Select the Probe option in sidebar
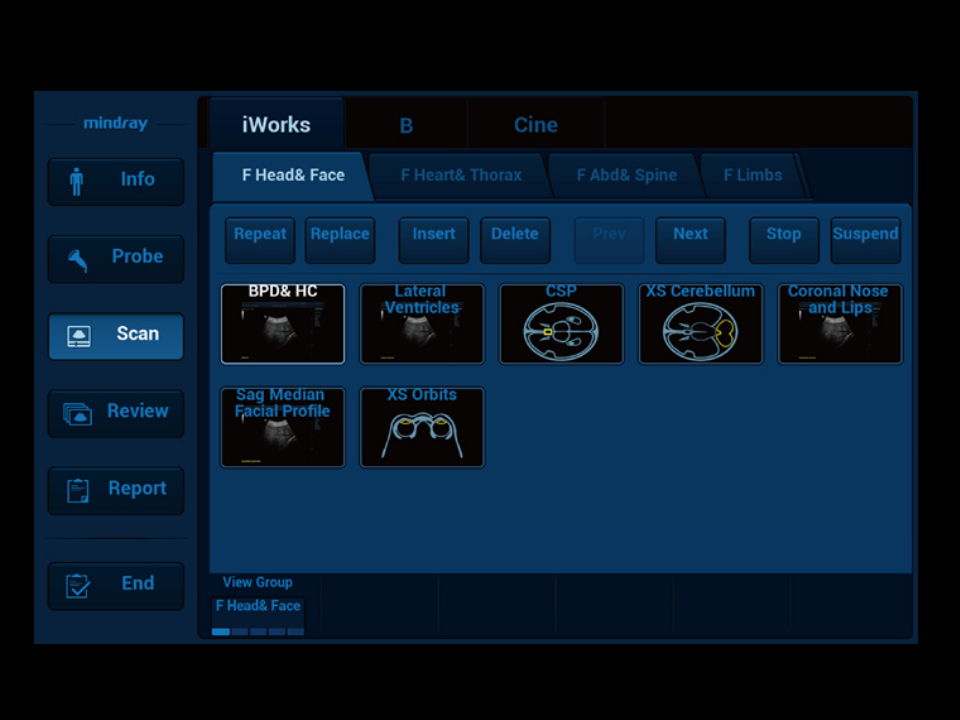The width and height of the screenshot is (960, 720). [116, 258]
